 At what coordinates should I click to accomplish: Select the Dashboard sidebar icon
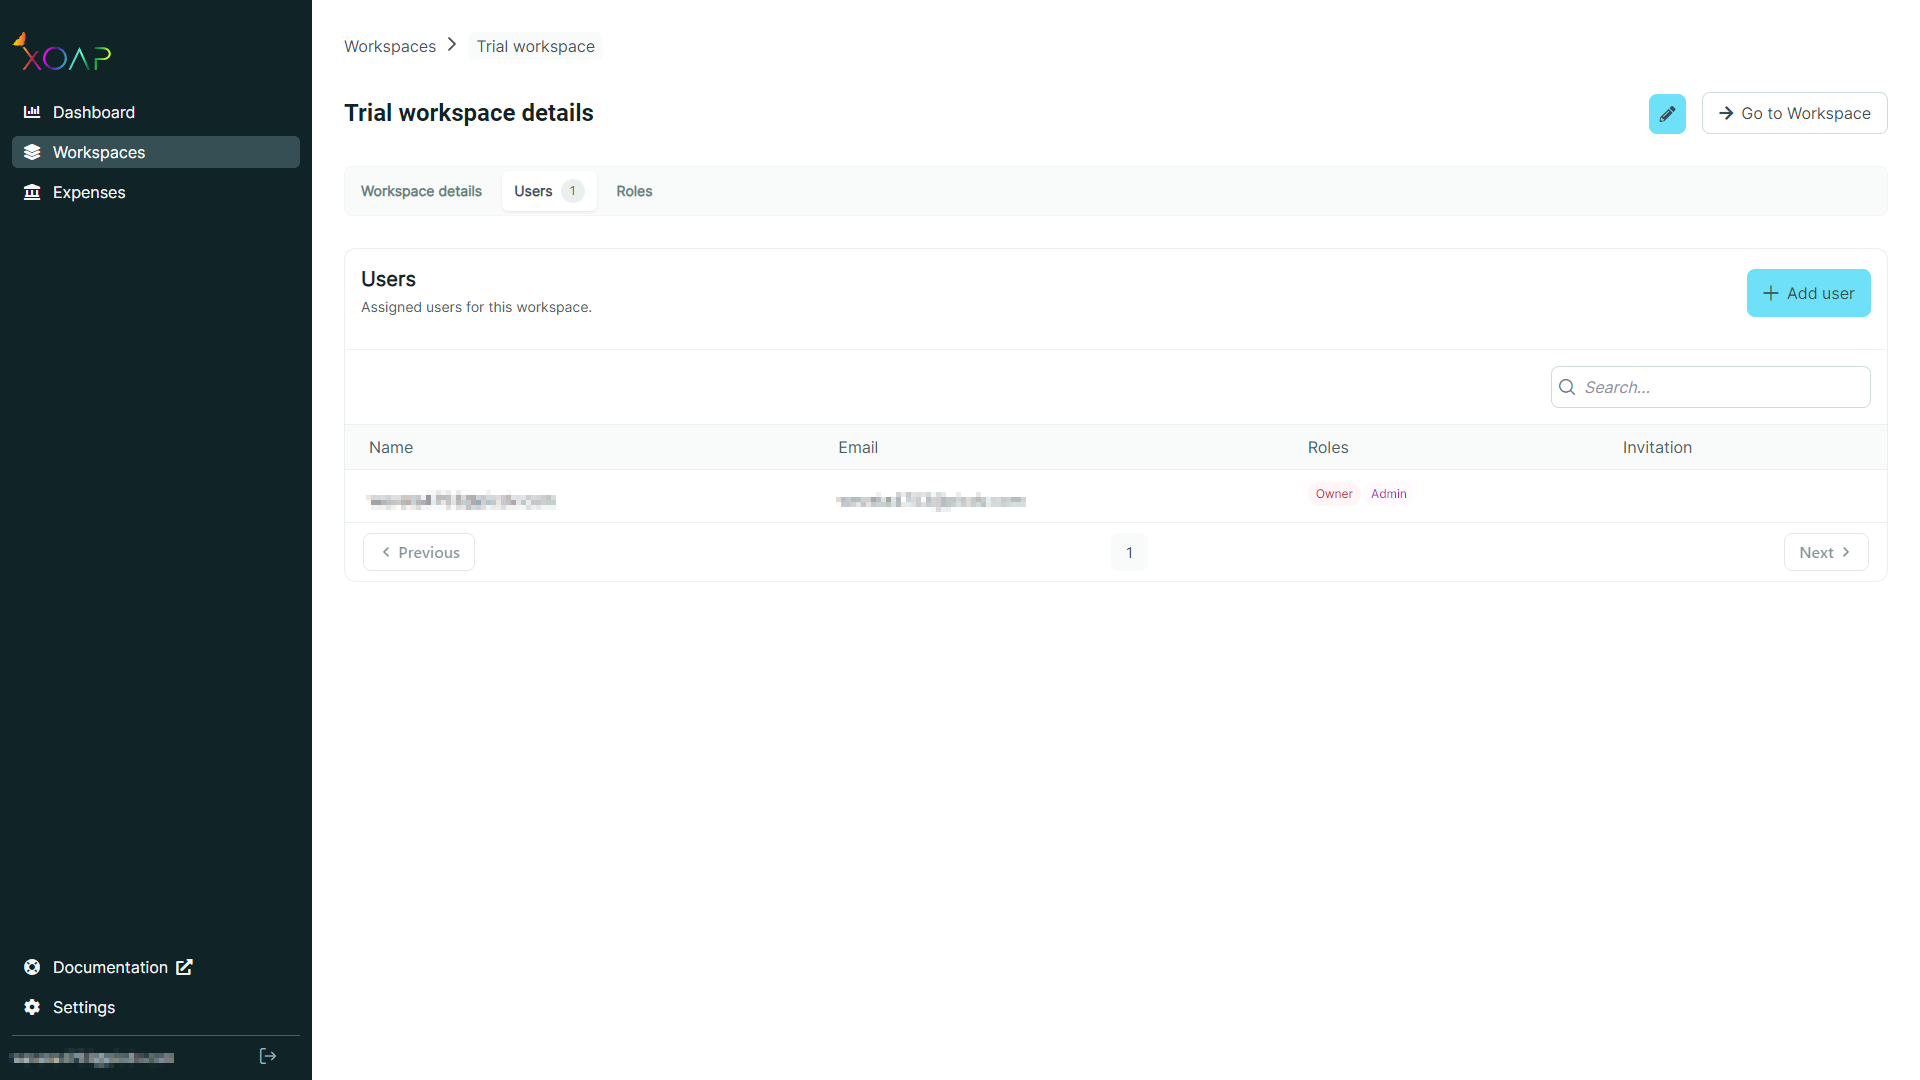(33, 112)
